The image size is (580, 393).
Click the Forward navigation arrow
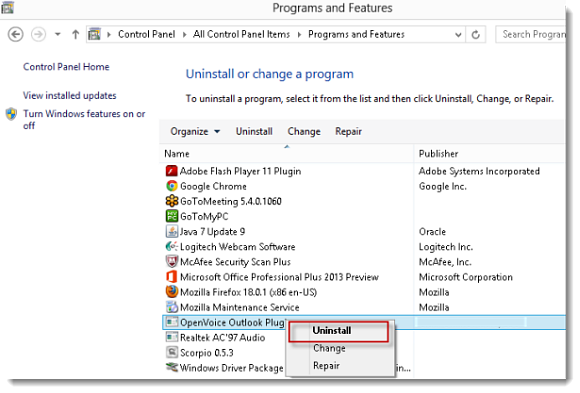pos(38,35)
